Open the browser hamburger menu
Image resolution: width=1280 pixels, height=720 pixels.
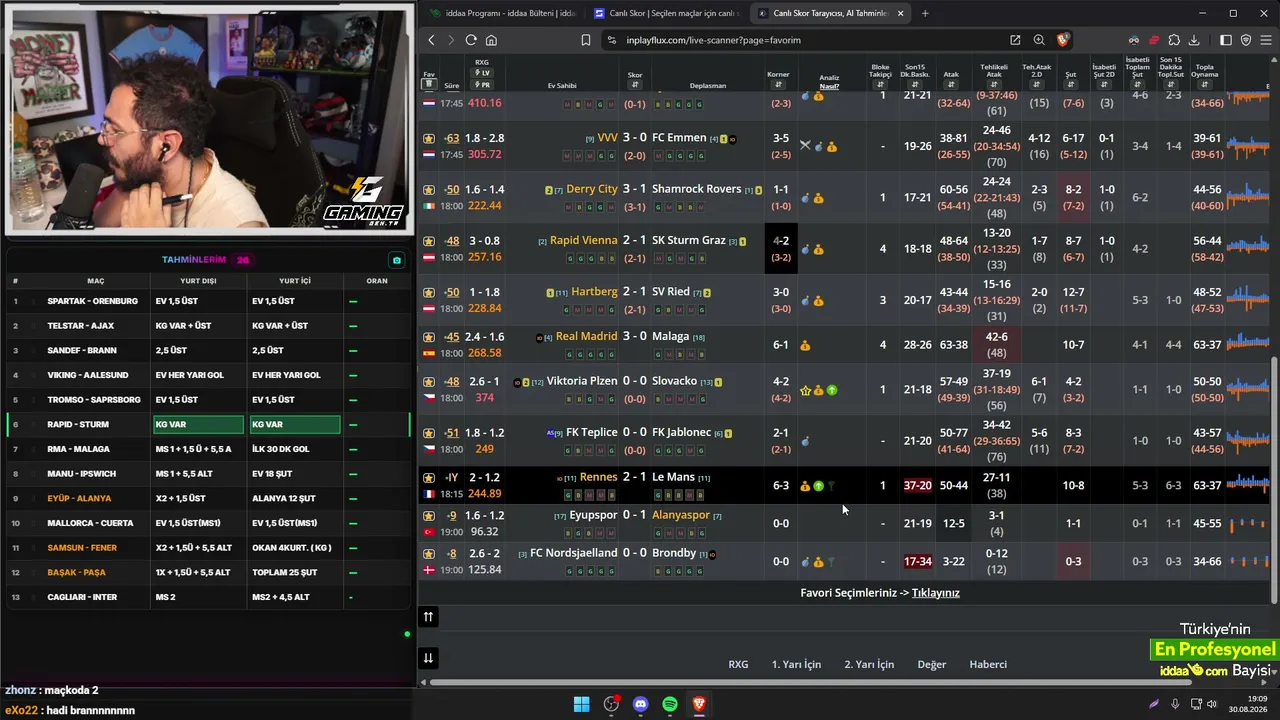[x=1266, y=40]
